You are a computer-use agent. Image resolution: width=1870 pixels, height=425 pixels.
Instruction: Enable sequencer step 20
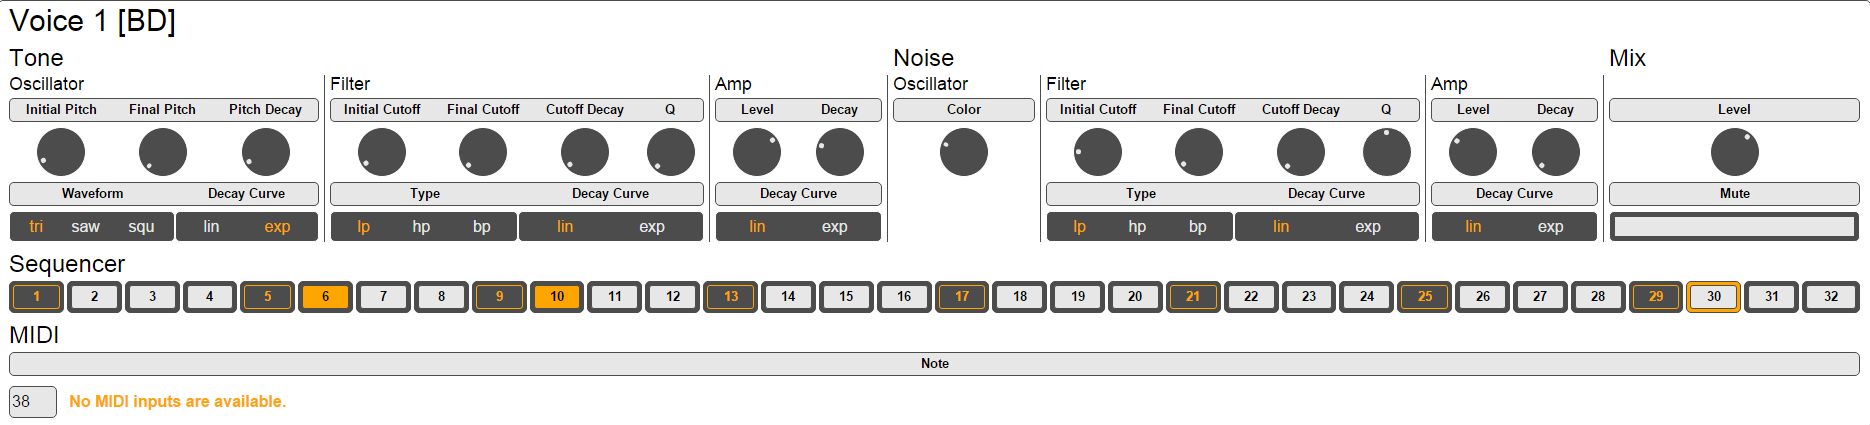pos(1135,297)
